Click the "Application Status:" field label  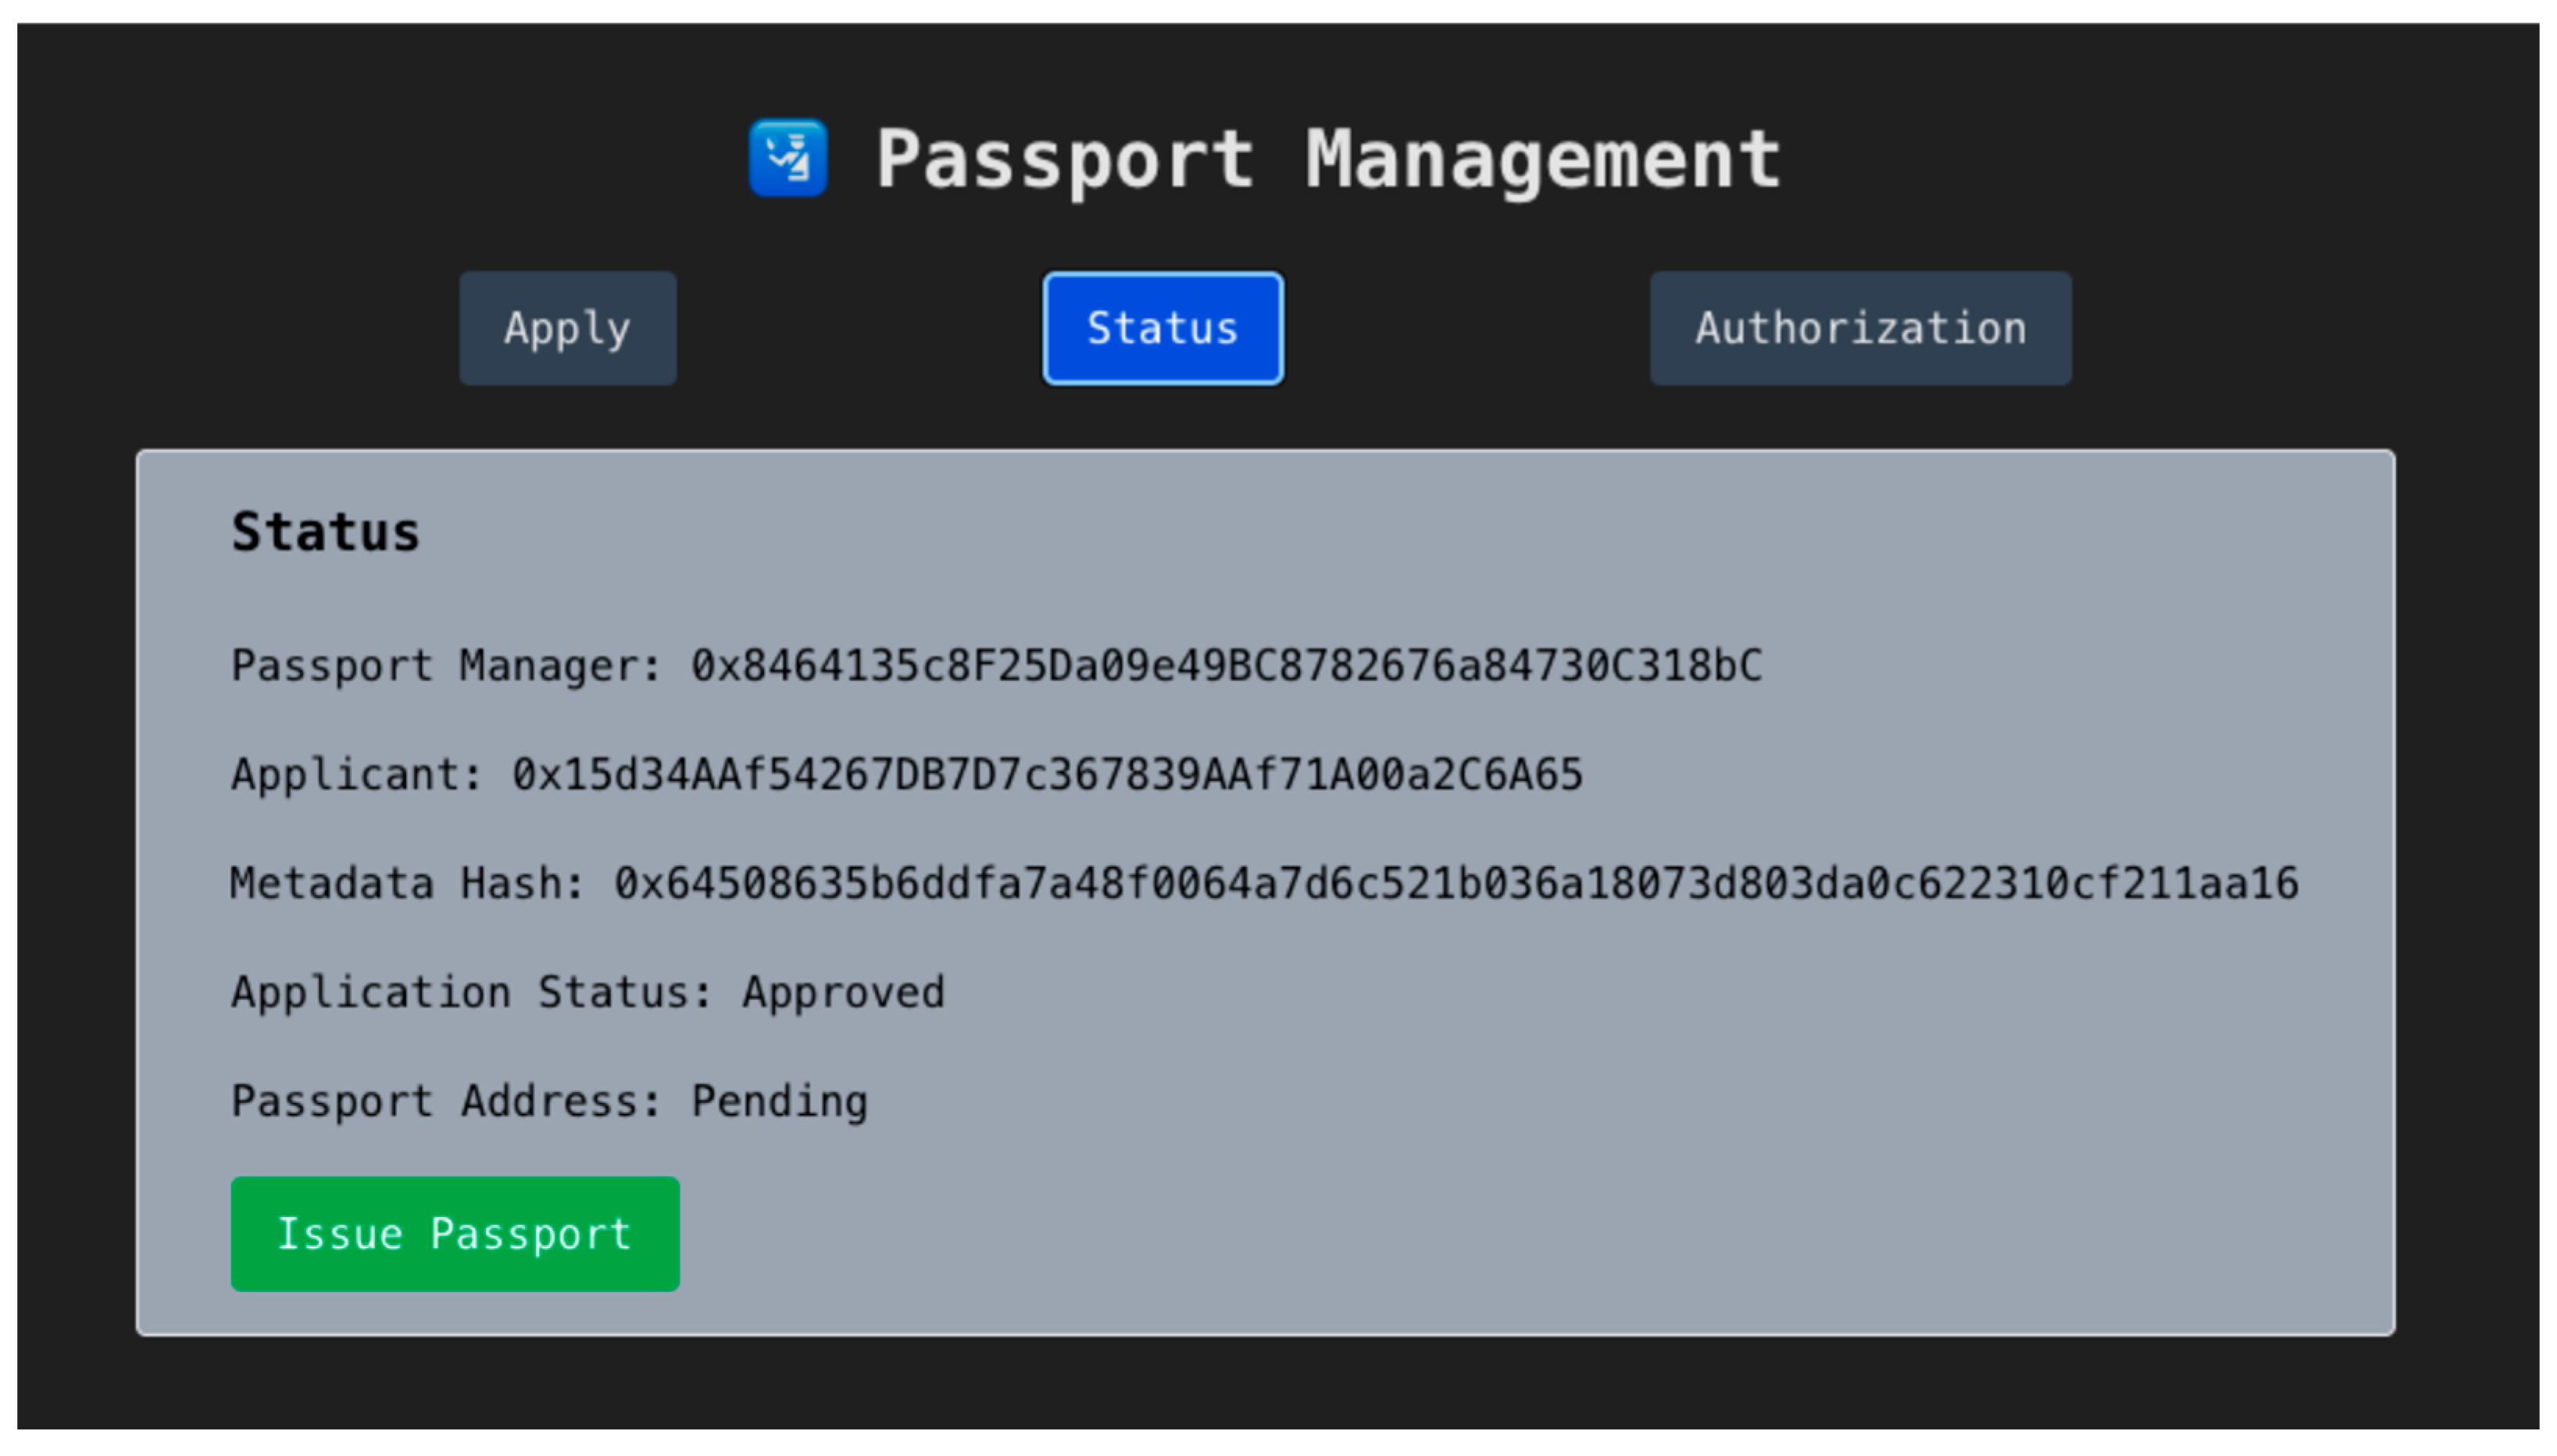click(x=471, y=993)
